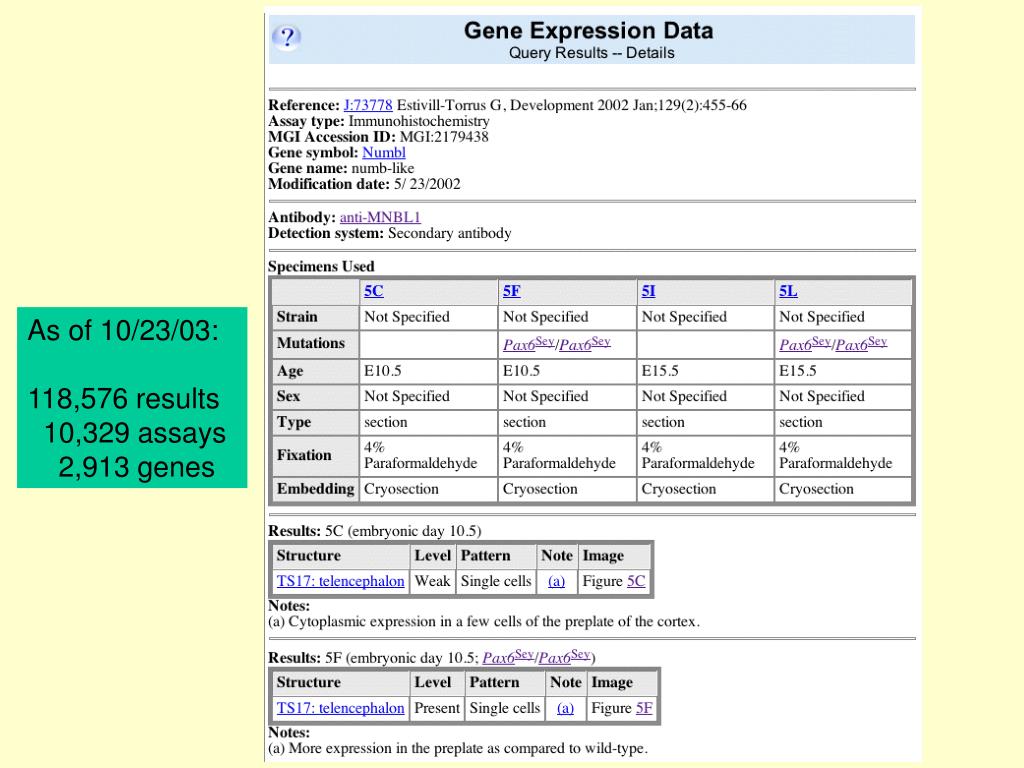Open TS17: telencephalon in 5C results
This screenshot has width=1024, height=768.
pos(340,581)
